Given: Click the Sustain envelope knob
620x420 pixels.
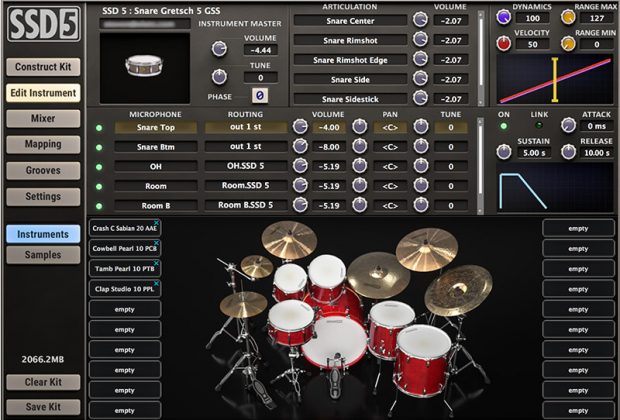Looking at the screenshot, I should 505,151.
